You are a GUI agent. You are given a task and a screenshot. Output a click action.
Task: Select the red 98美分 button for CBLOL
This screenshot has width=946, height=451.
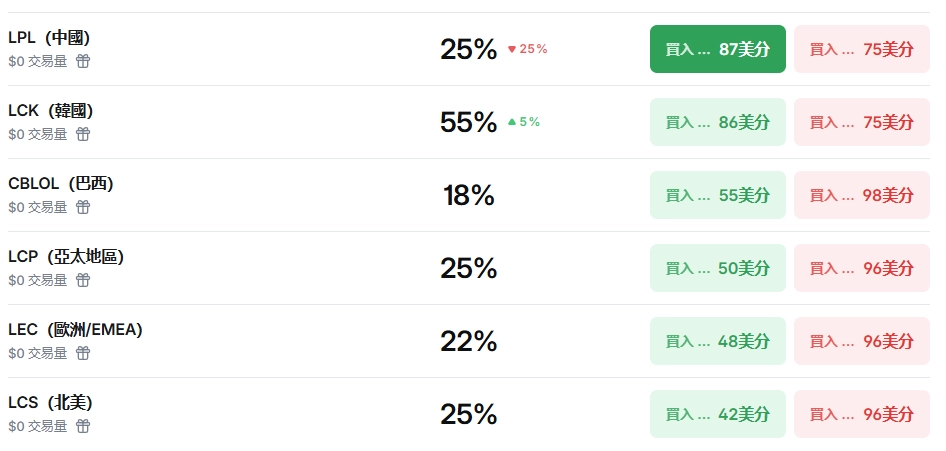(x=861, y=195)
